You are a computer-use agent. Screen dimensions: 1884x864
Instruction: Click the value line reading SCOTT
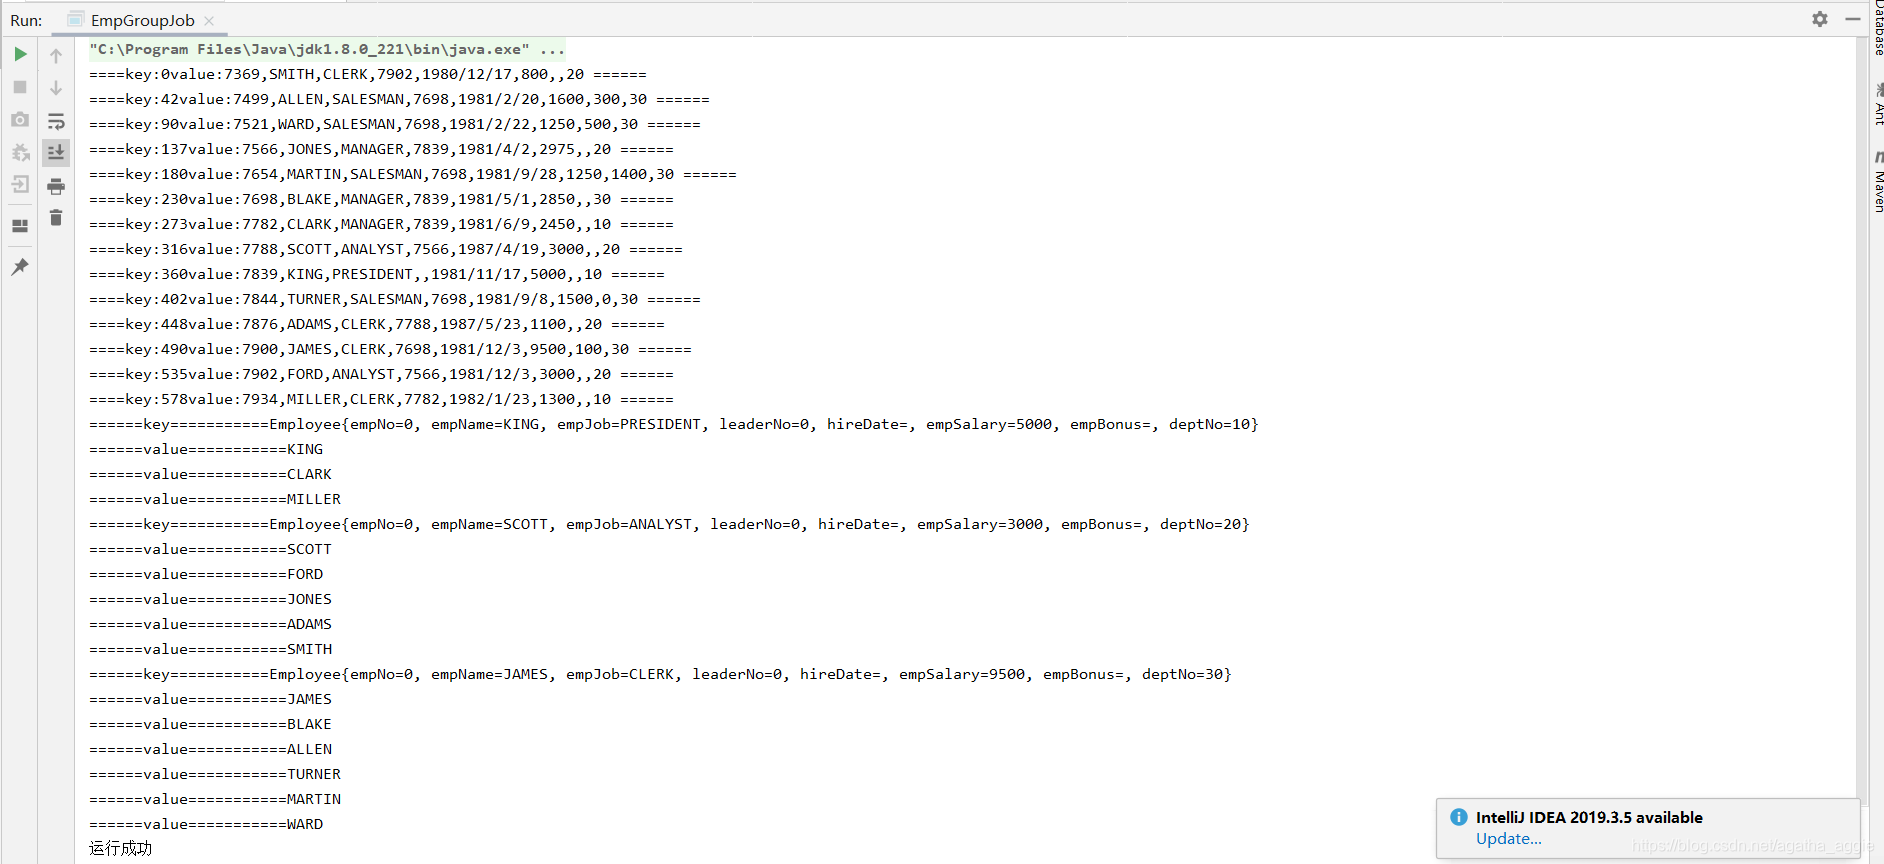pyautogui.click(x=210, y=549)
